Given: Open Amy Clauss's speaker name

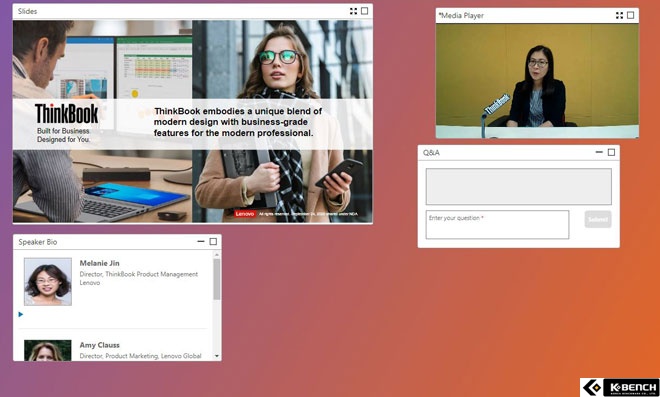Looking at the screenshot, I should tap(99, 345).
